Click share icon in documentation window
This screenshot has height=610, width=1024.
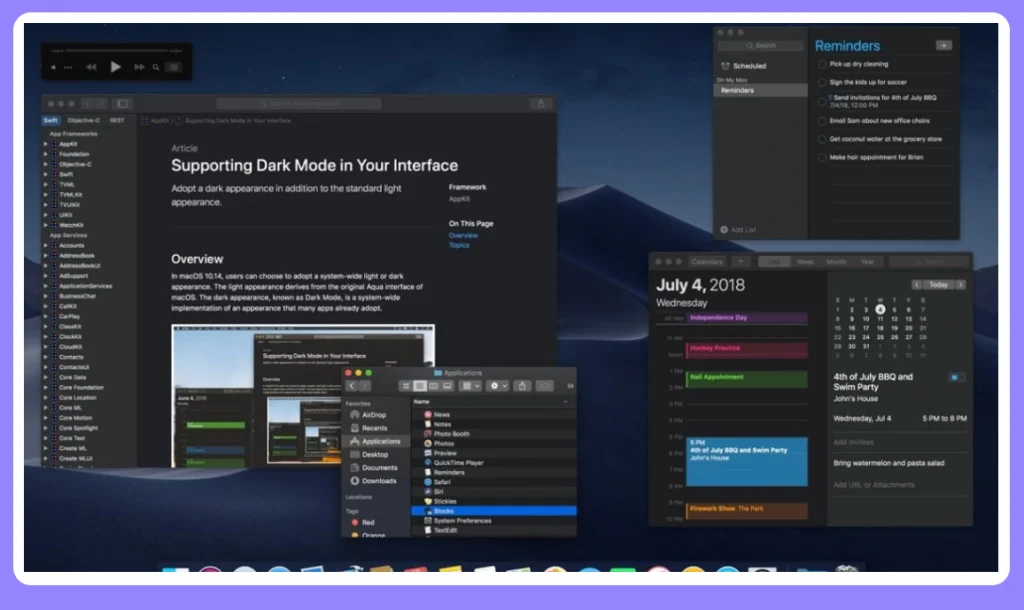pyautogui.click(x=541, y=103)
